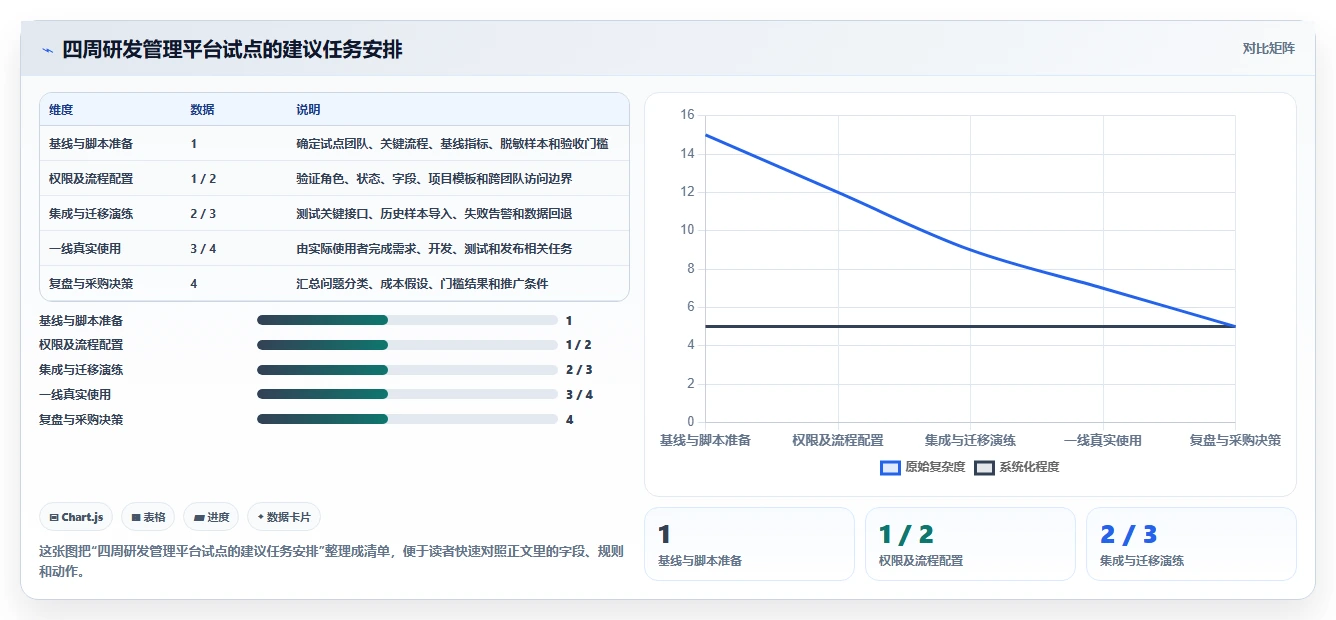
Task: Click the 一线真实使用 progress bar
Action: click(x=407, y=395)
